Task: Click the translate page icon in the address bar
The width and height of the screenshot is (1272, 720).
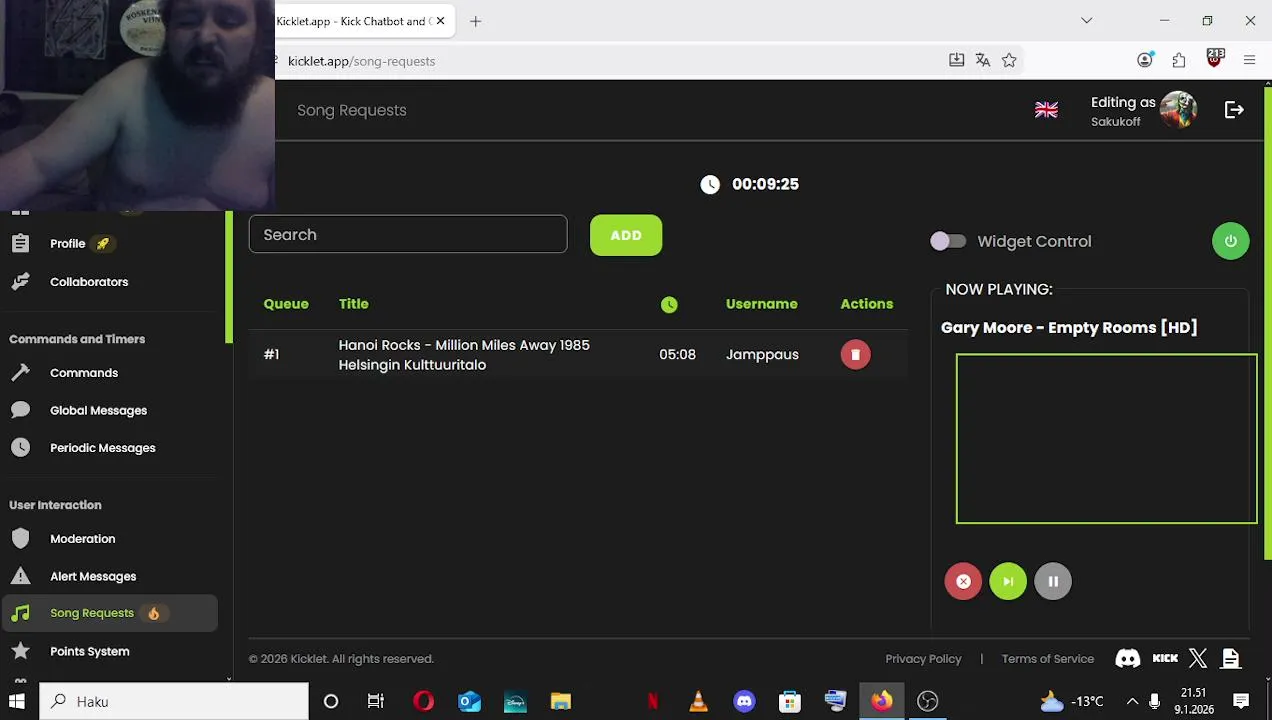Action: coord(983,60)
